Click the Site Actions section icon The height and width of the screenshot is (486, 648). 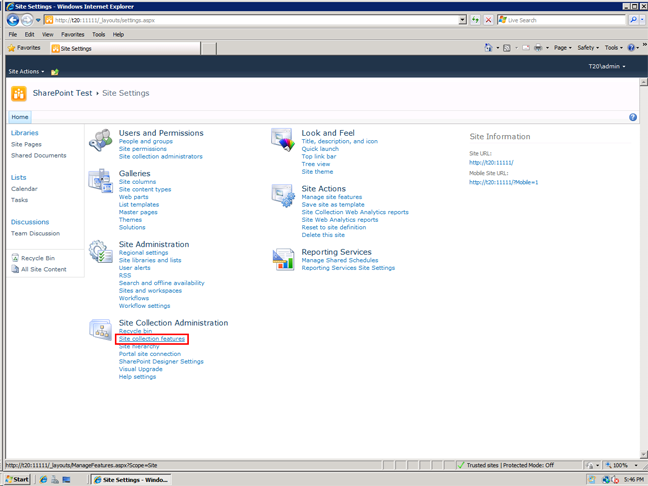point(283,195)
